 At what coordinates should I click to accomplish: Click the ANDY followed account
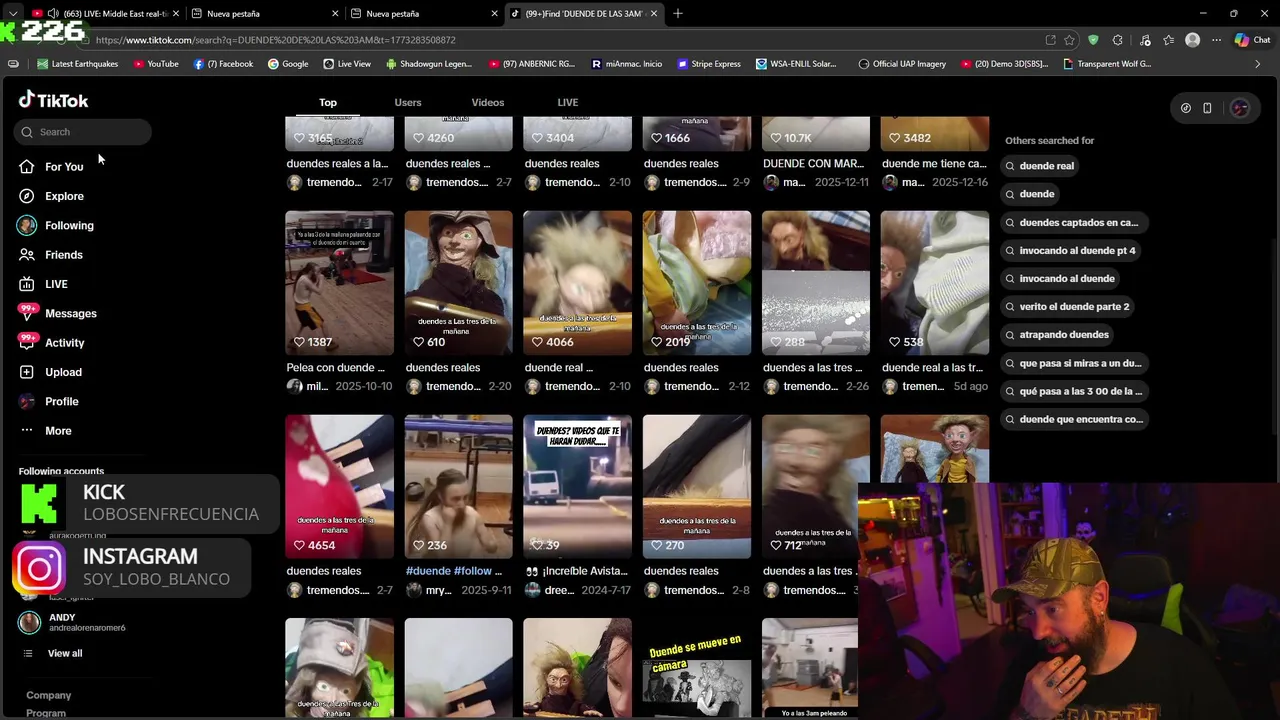72,622
